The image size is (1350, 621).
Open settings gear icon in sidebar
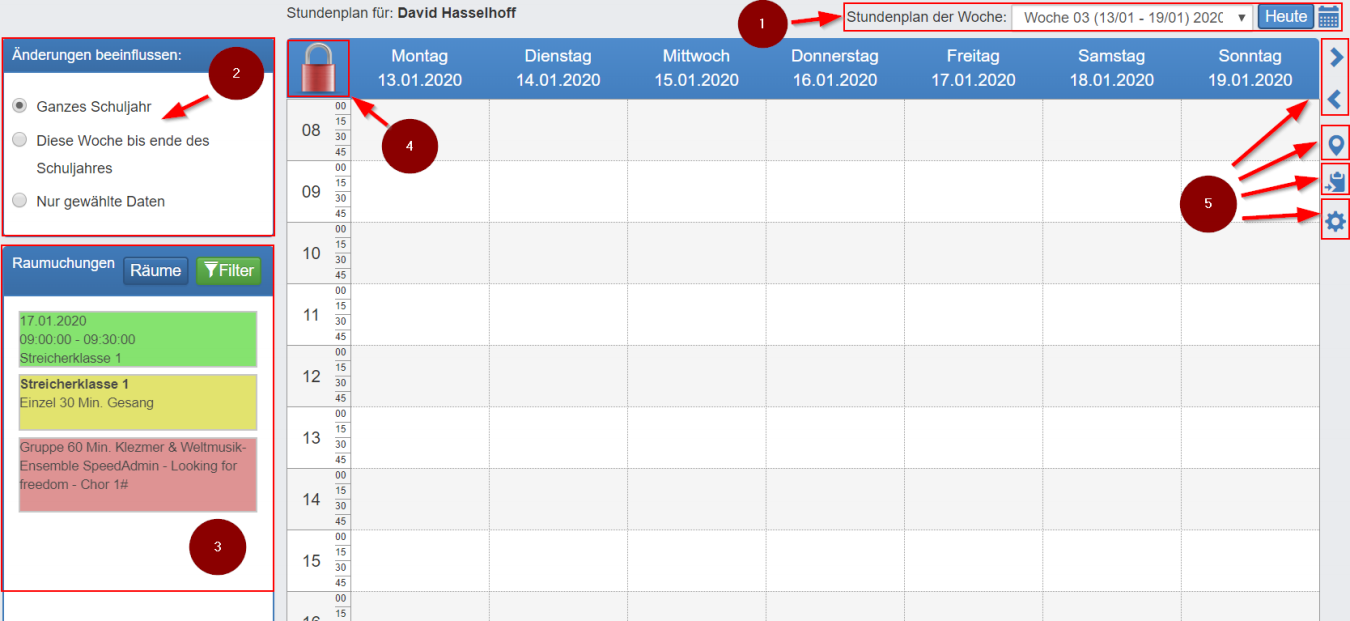1335,221
